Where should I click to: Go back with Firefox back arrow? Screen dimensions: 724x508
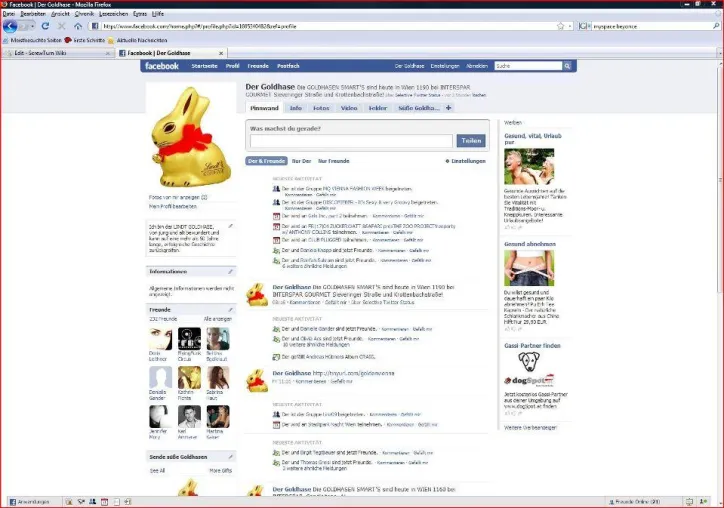(10, 26)
